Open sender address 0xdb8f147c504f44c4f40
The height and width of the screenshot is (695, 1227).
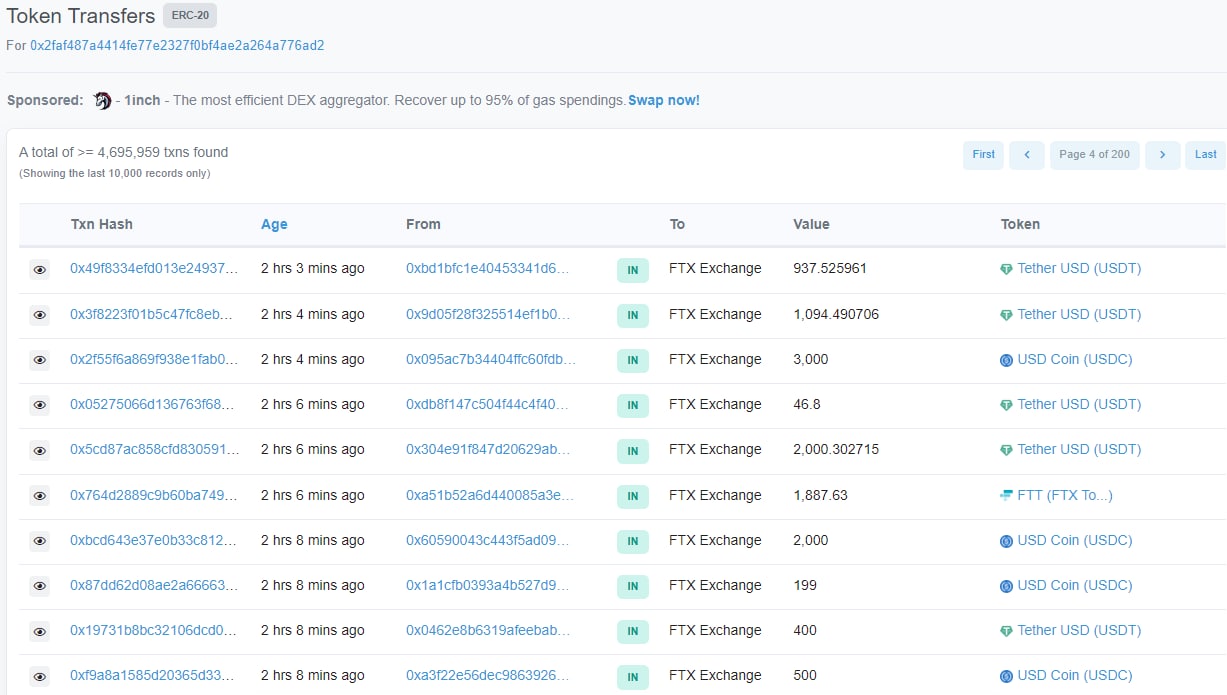[x=488, y=404]
